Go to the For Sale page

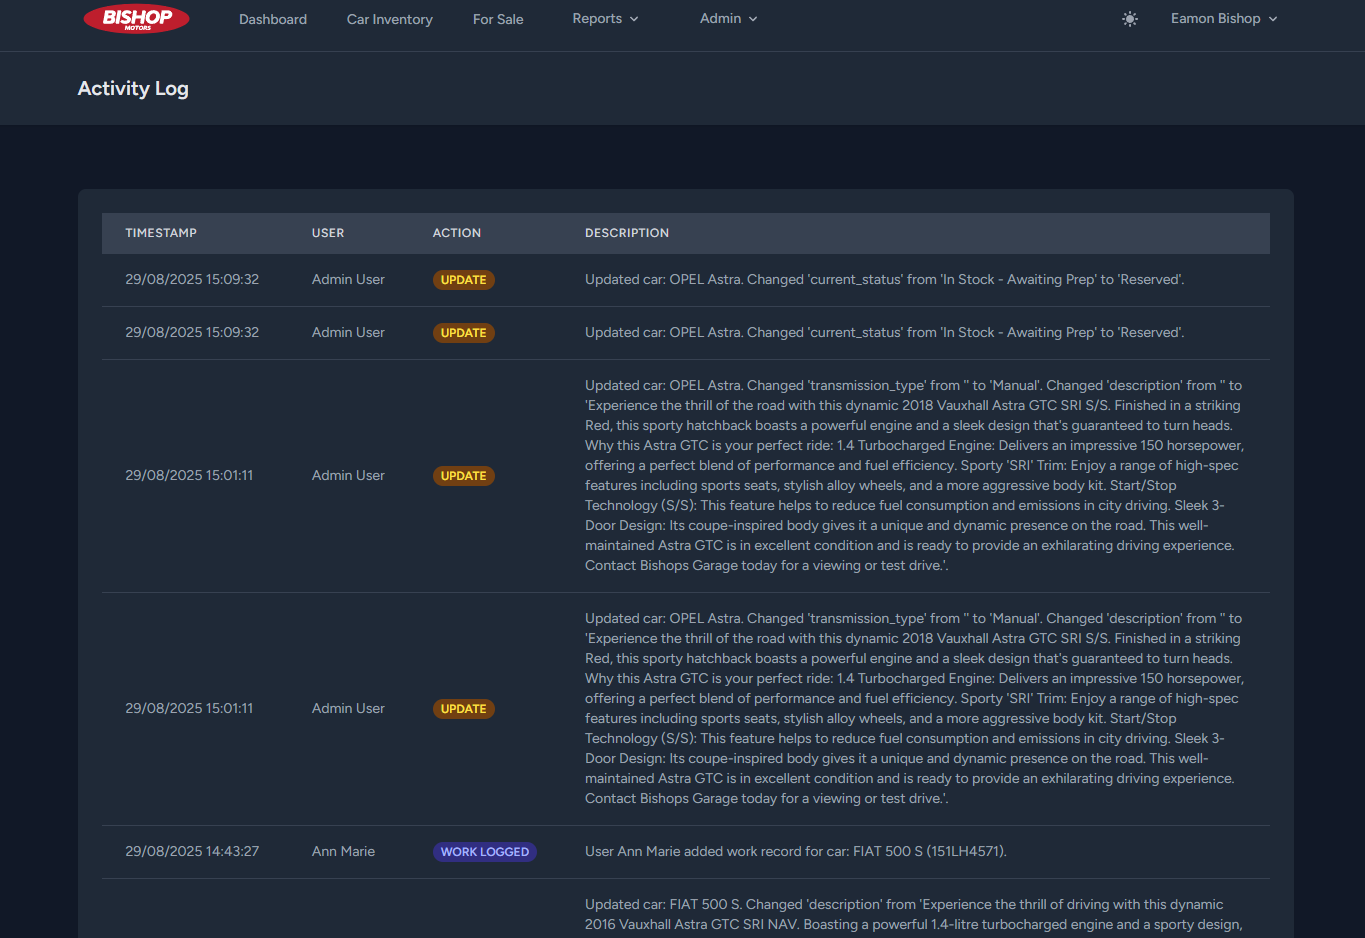497,18
